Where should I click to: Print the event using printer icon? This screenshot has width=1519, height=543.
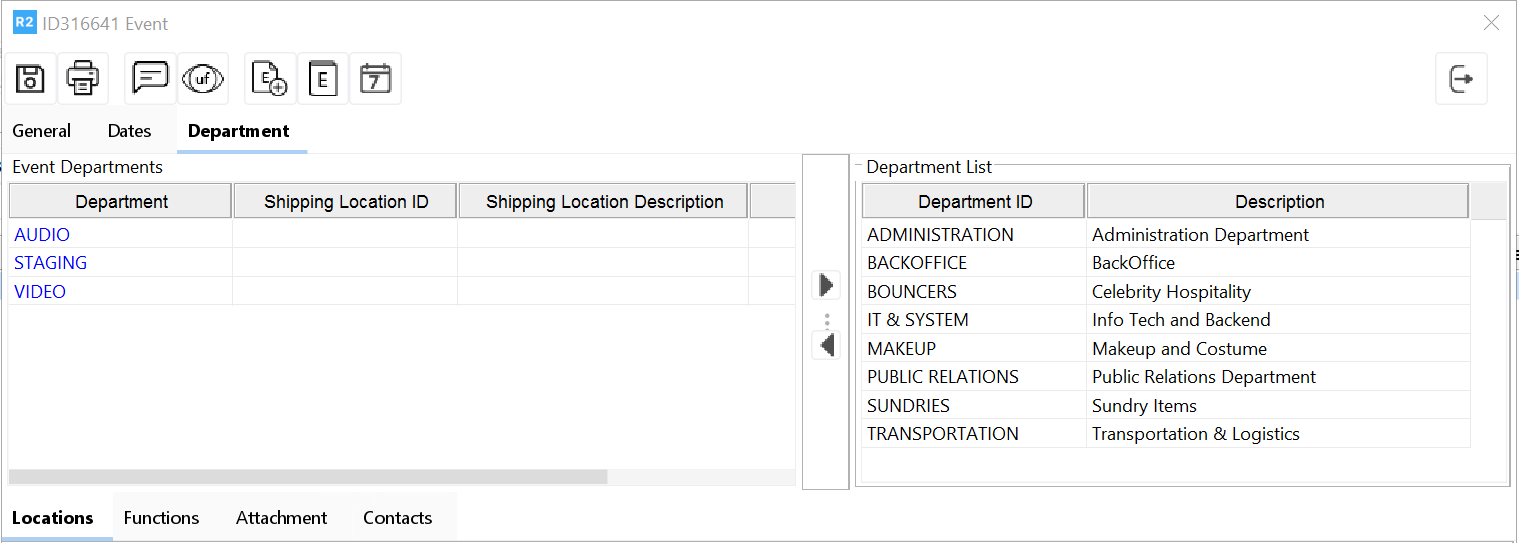click(83, 78)
